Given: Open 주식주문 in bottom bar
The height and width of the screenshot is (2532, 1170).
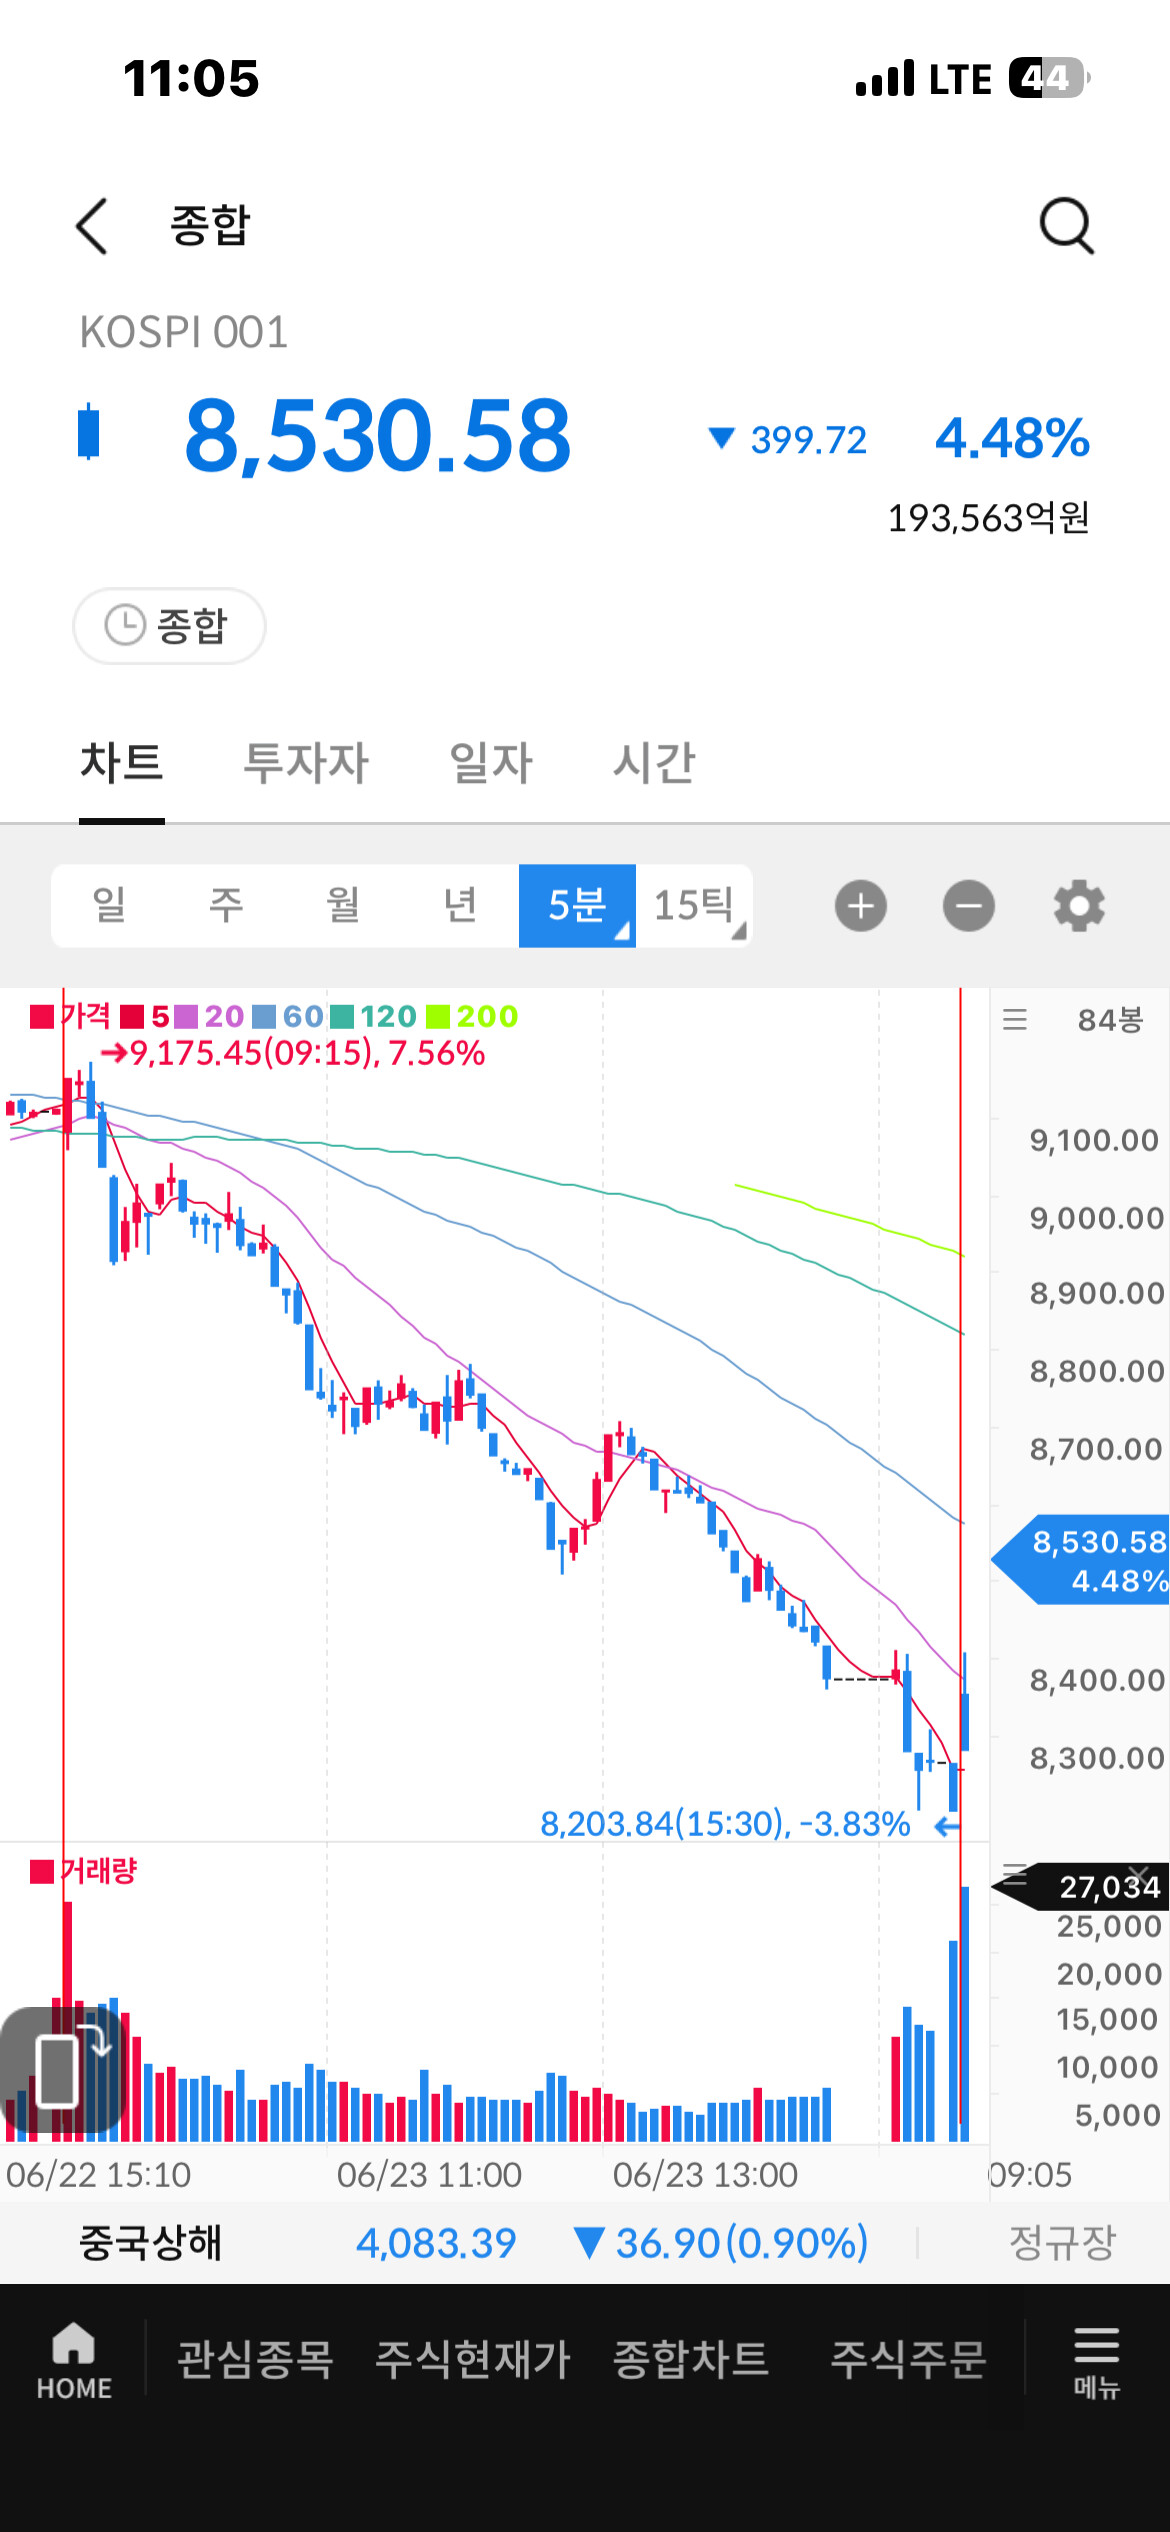Looking at the screenshot, I should pyautogui.click(x=909, y=2359).
